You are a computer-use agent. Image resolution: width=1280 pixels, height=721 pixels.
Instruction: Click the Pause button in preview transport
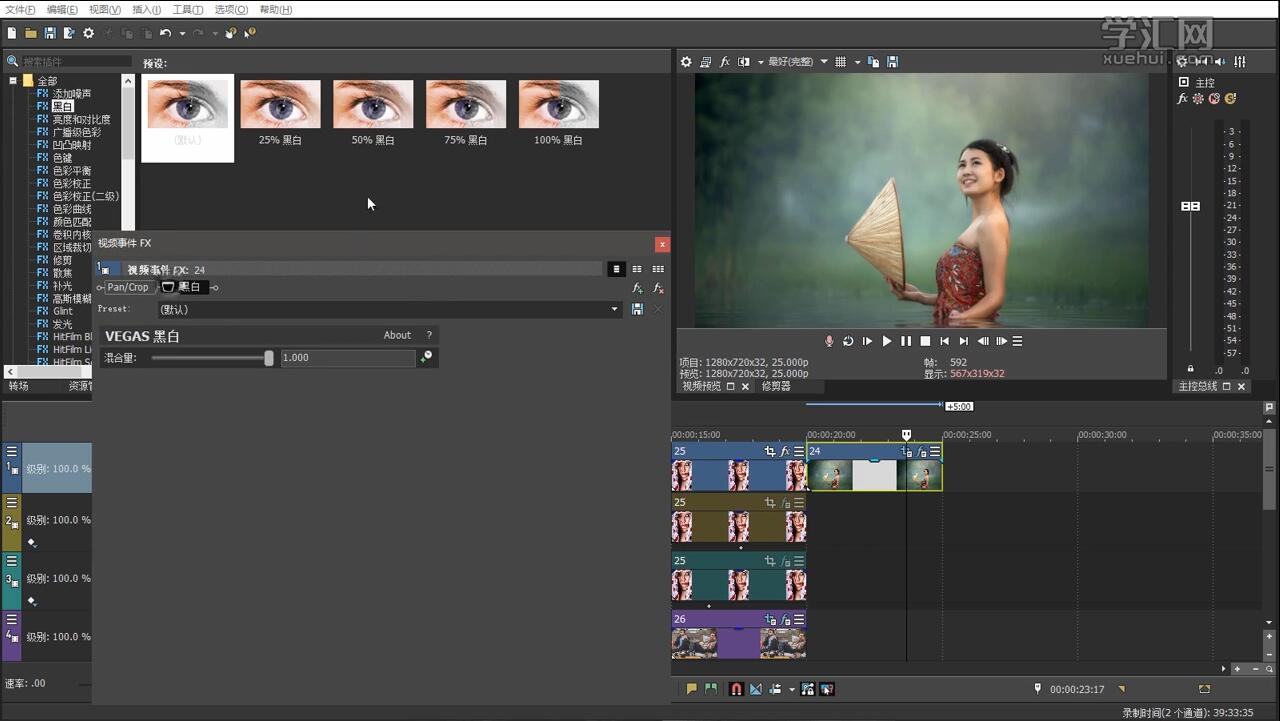coord(906,341)
